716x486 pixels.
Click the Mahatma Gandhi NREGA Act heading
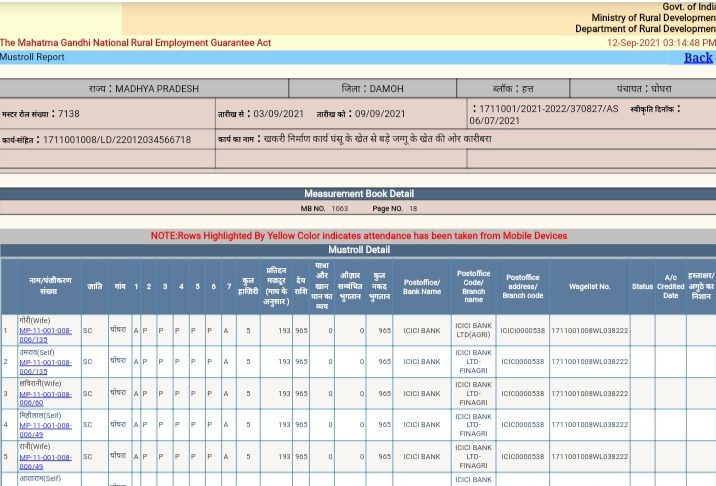[x=135, y=43]
